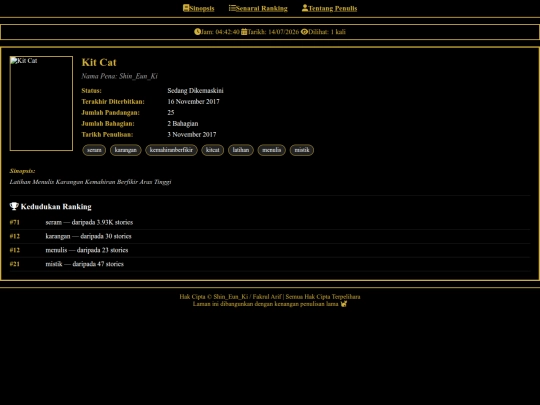Select the mistik tag
This screenshot has height=405, width=540.
tap(302, 150)
